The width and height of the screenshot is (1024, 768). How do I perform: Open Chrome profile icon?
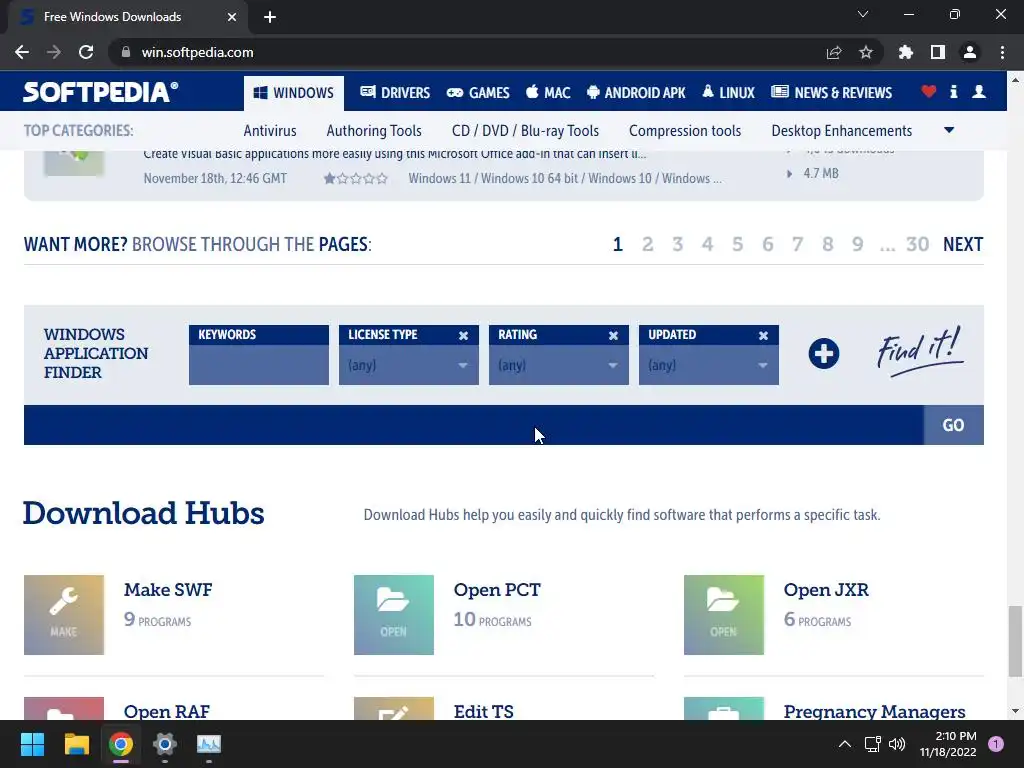970,52
